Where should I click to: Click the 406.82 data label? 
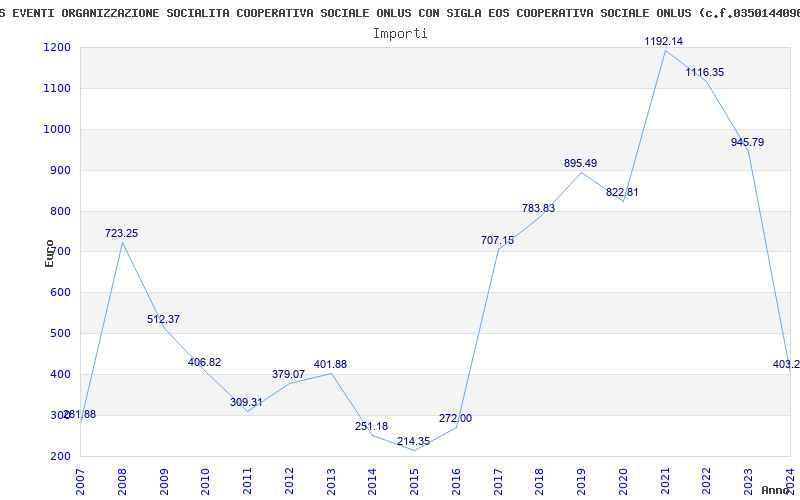(x=205, y=362)
